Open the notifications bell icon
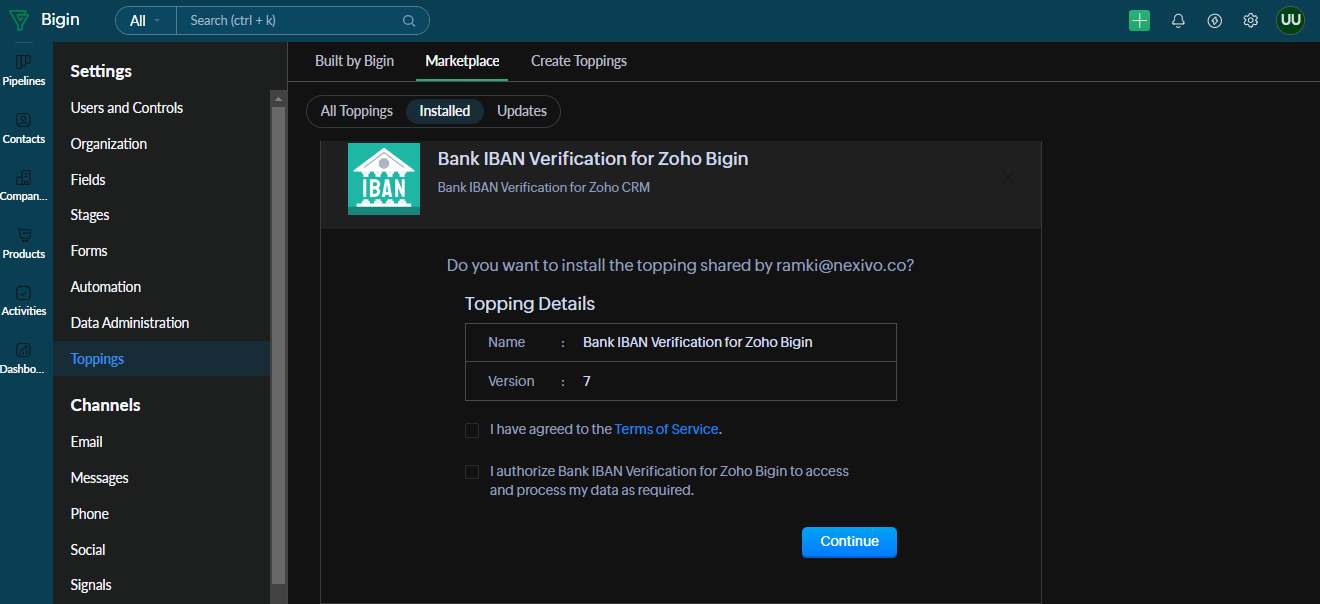 (x=1178, y=20)
